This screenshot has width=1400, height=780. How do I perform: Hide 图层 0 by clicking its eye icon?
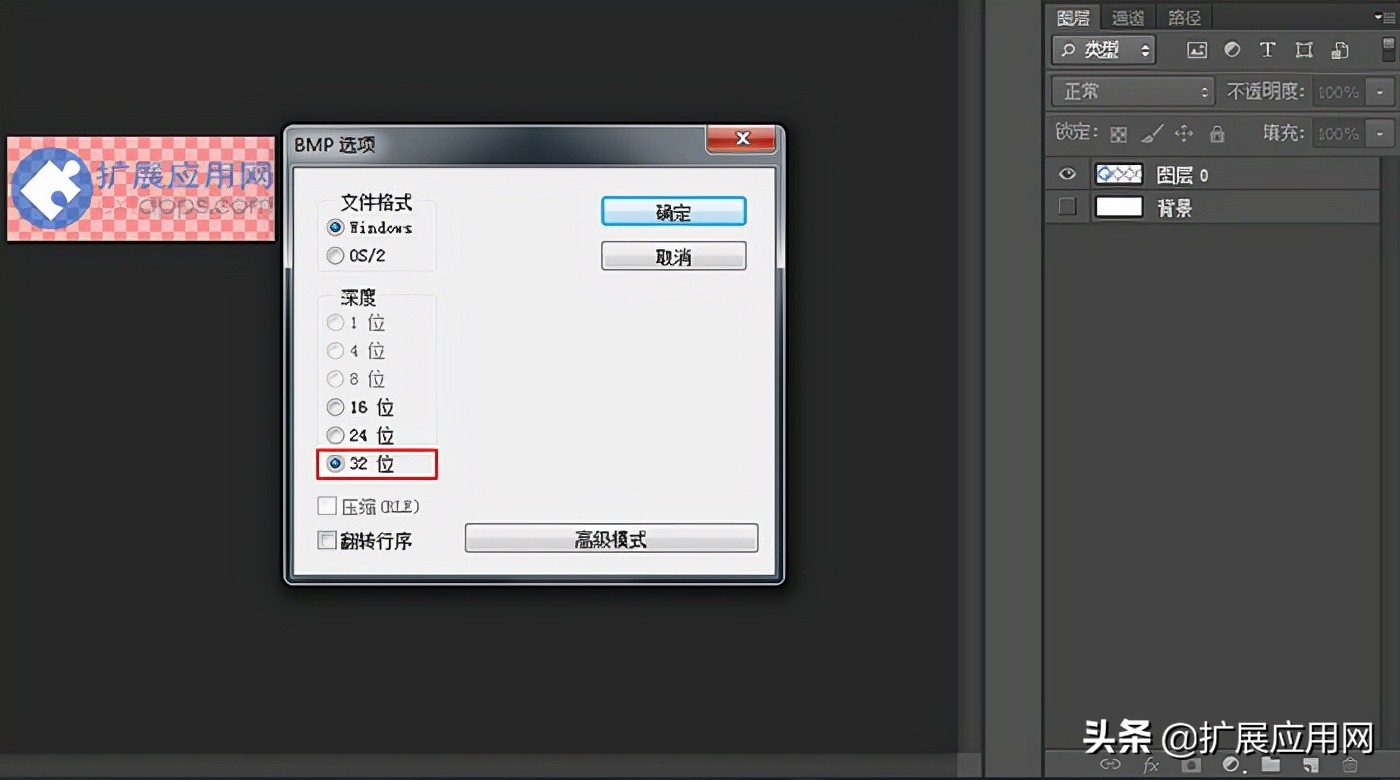(x=1066, y=173)
